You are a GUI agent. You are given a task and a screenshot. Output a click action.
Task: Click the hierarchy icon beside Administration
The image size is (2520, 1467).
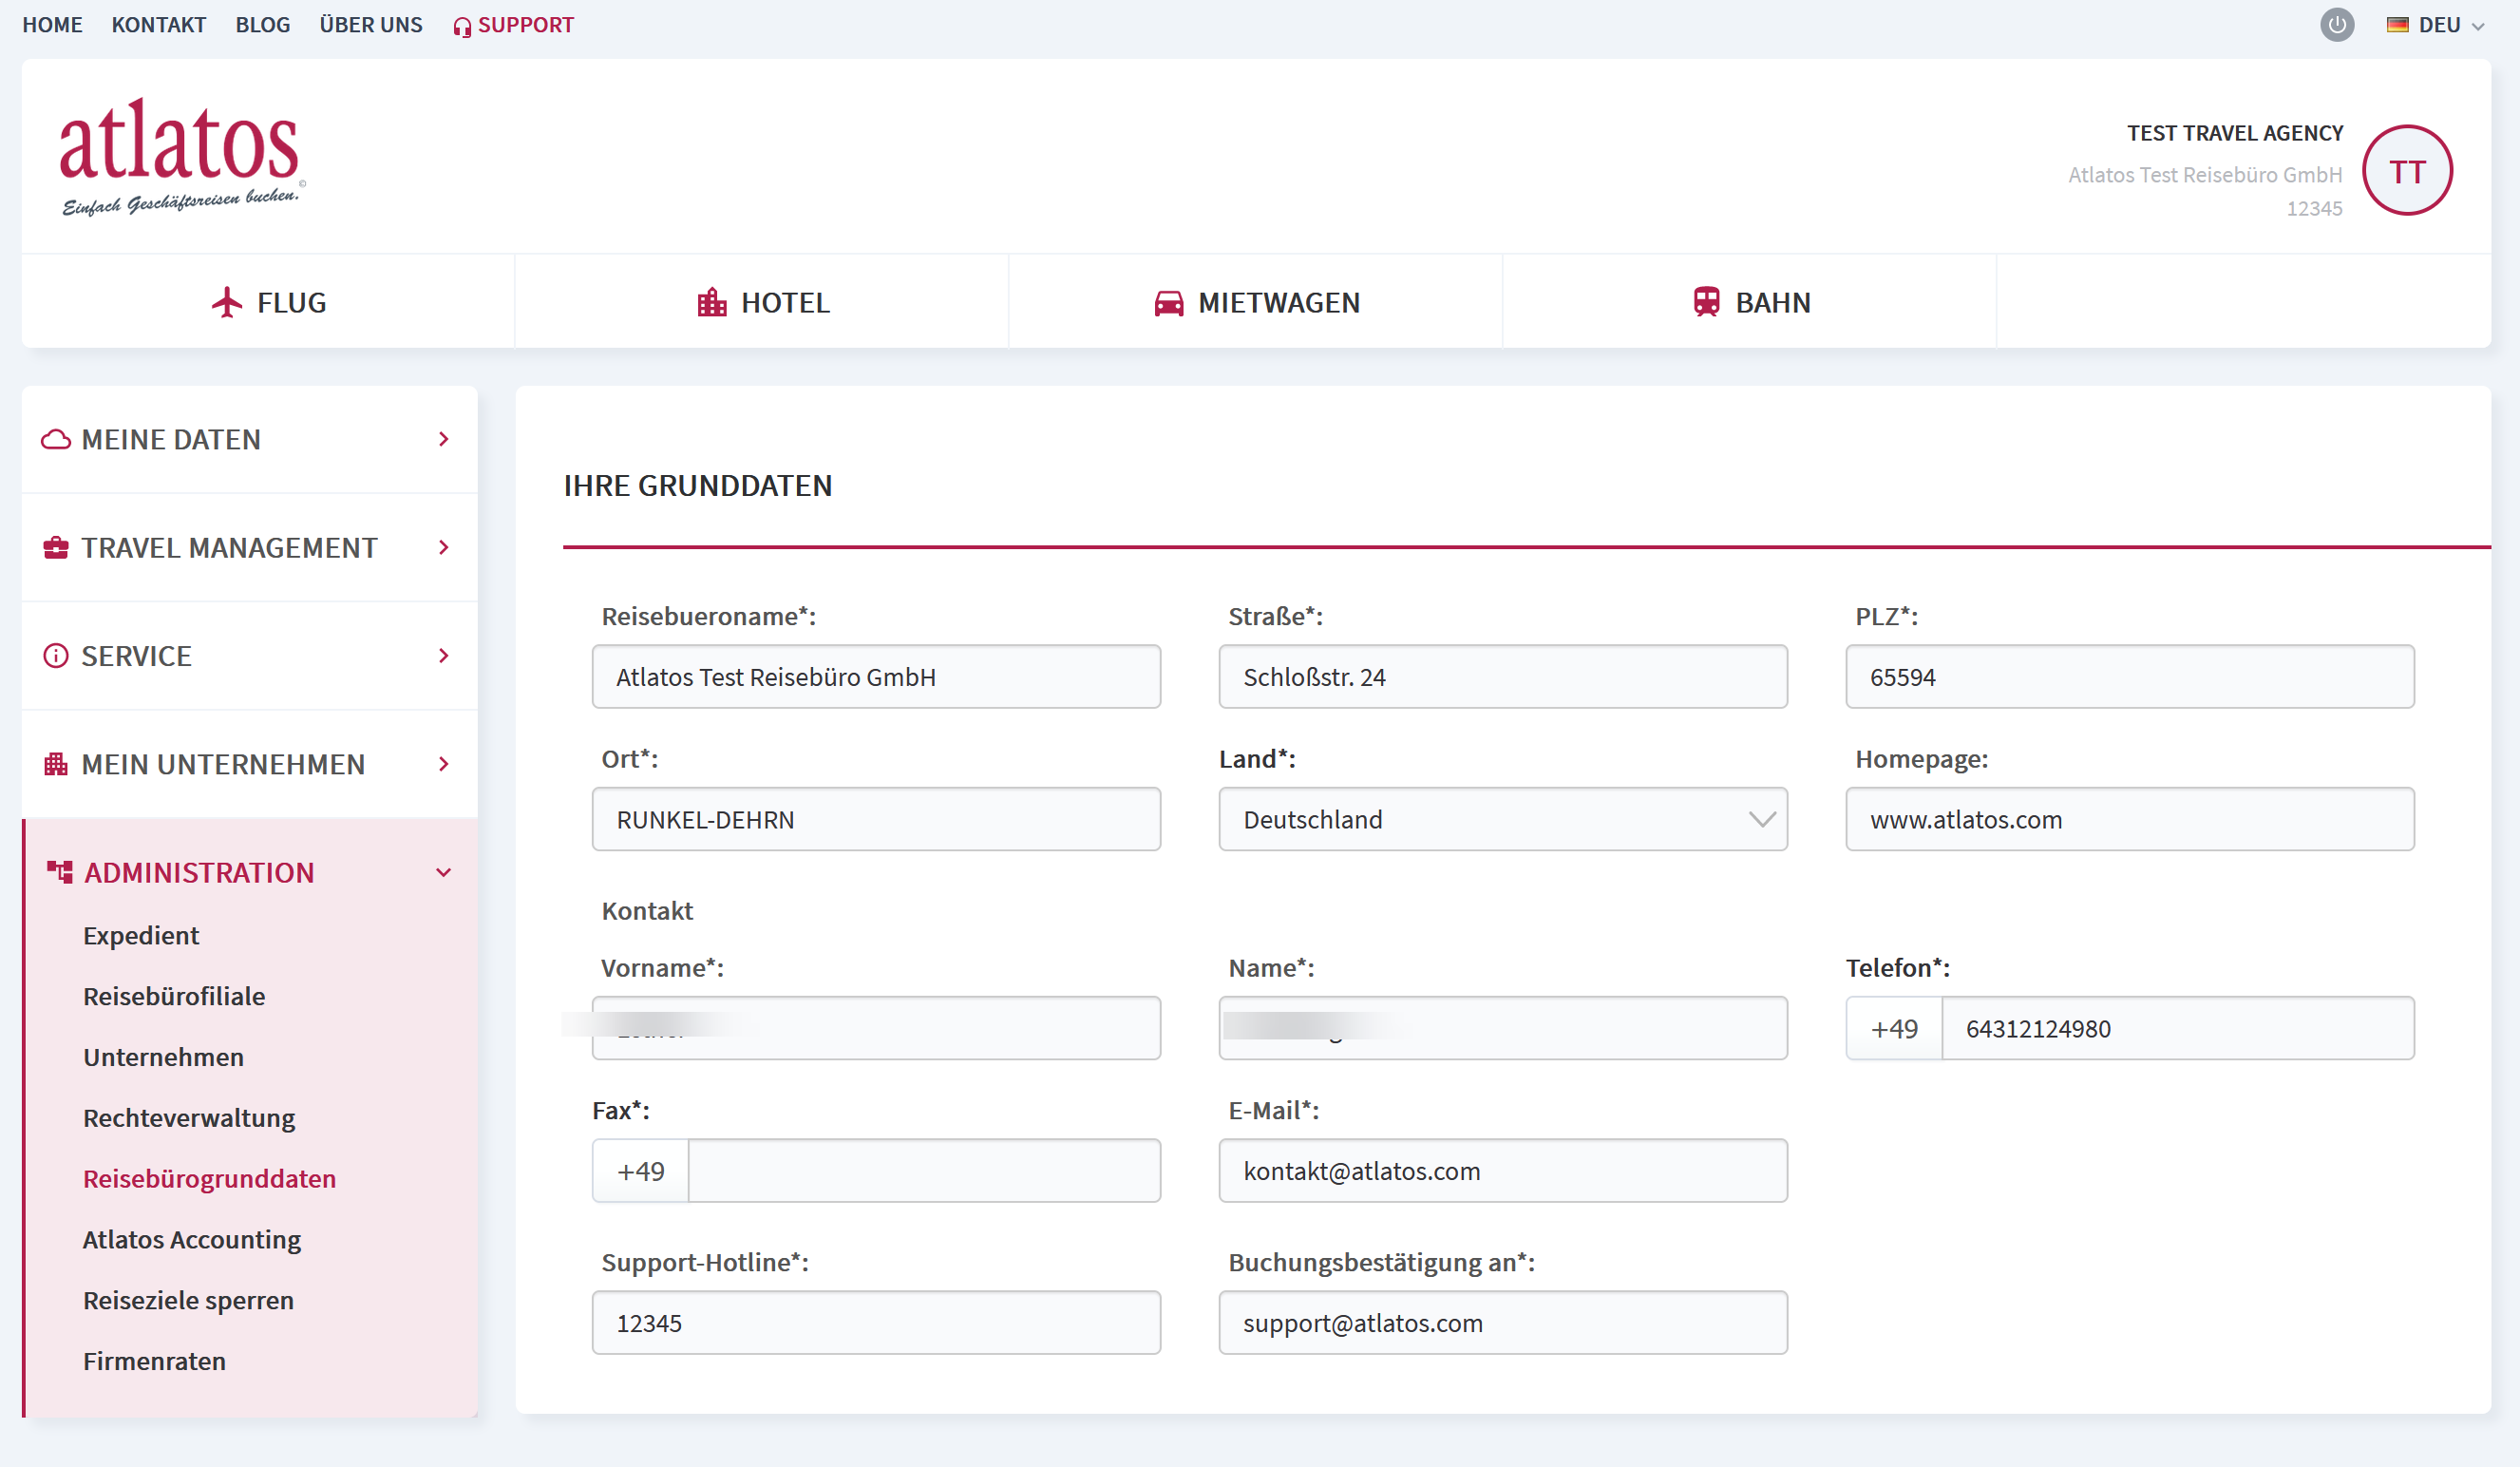[x=59, y=872]
